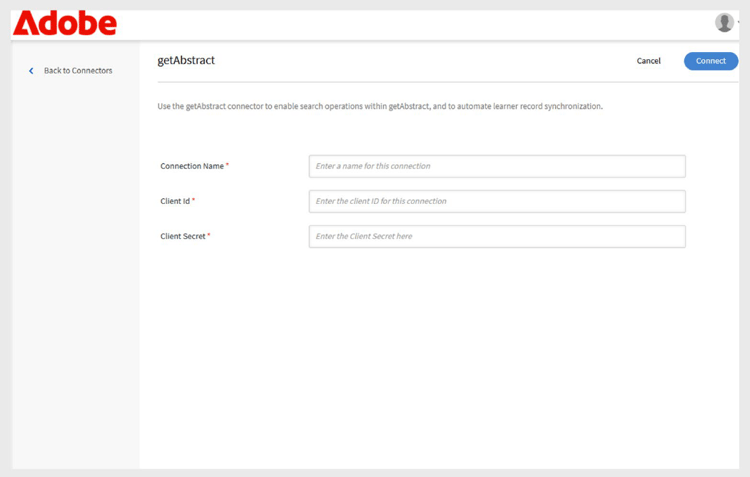Click the blue Connect button
The width and height of the screenshot is (750, 477).
711,61
